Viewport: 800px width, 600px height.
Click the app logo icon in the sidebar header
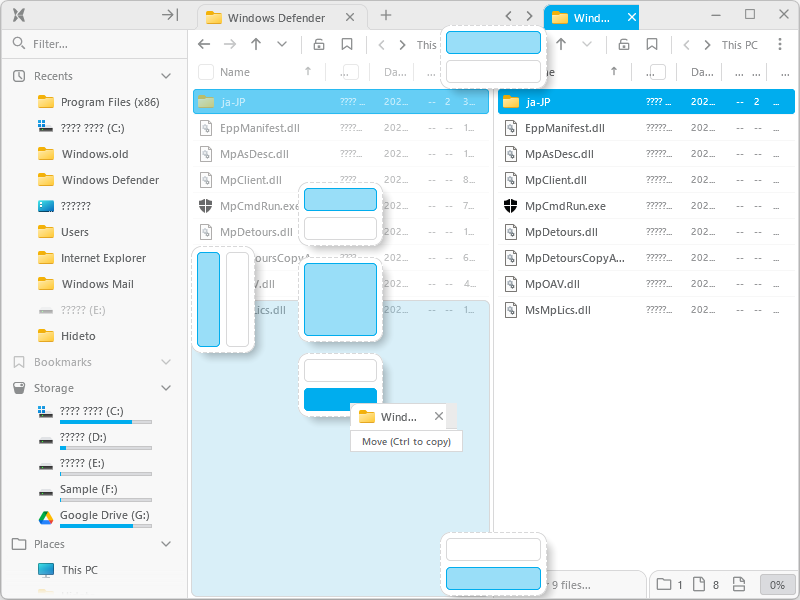(18, 15)
